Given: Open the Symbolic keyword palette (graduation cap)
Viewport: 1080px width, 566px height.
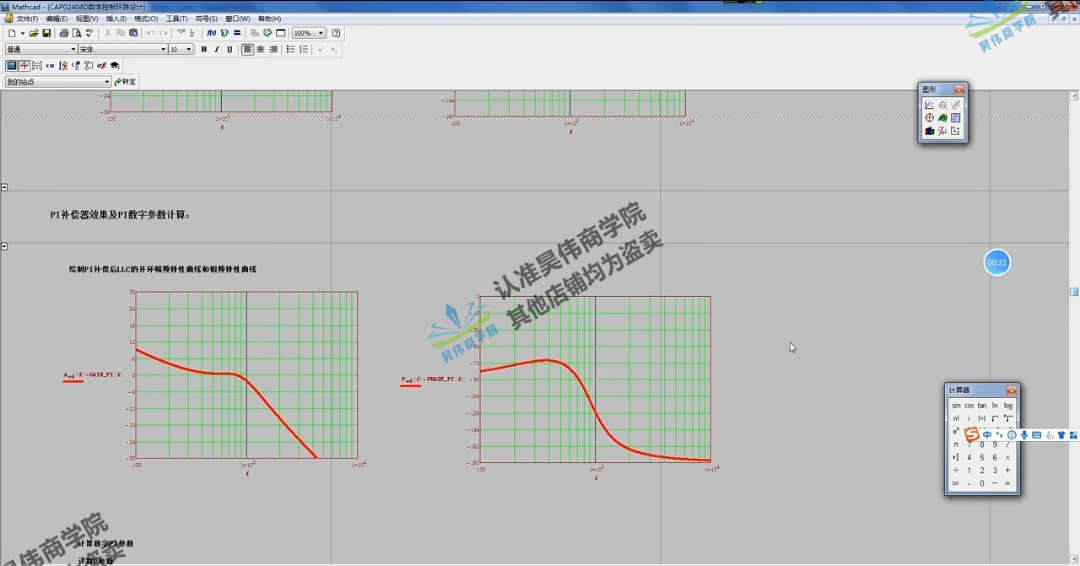Looking at the screenshot, I should point(115,65).
